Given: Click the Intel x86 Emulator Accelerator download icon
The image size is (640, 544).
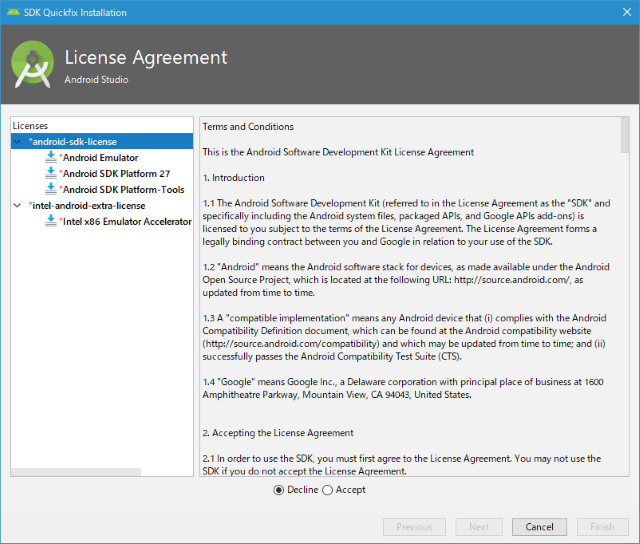Looking at the screenshot, I should [51, 221].
